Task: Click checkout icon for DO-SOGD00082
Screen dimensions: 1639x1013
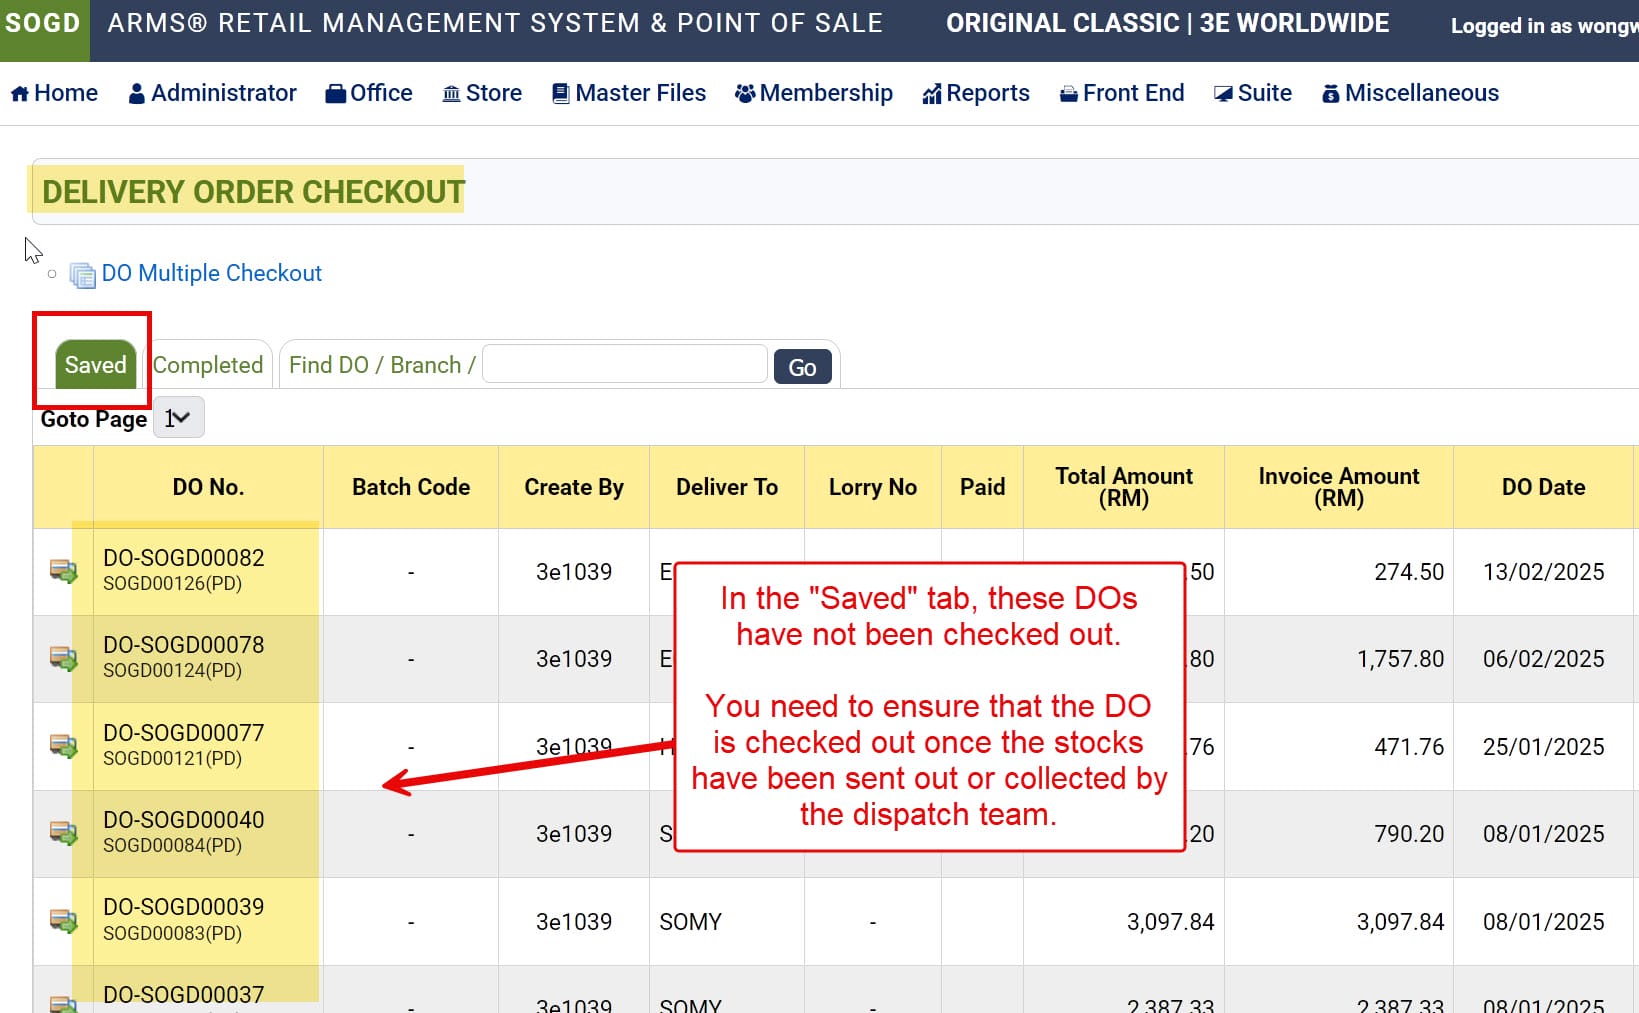Action: [x=63, y=571]
